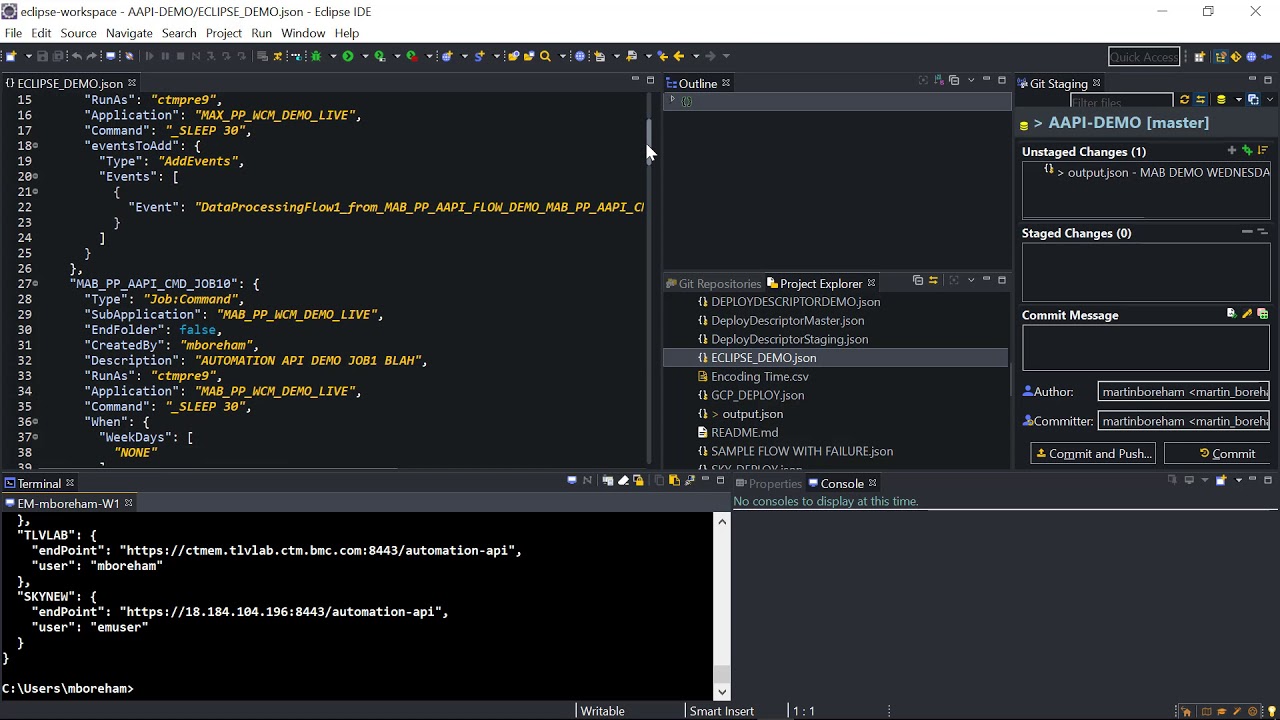Open the Git Staging view menu chevron
The width and height of the screenshot is (1280, 720).
click(x=1270, y=100)
